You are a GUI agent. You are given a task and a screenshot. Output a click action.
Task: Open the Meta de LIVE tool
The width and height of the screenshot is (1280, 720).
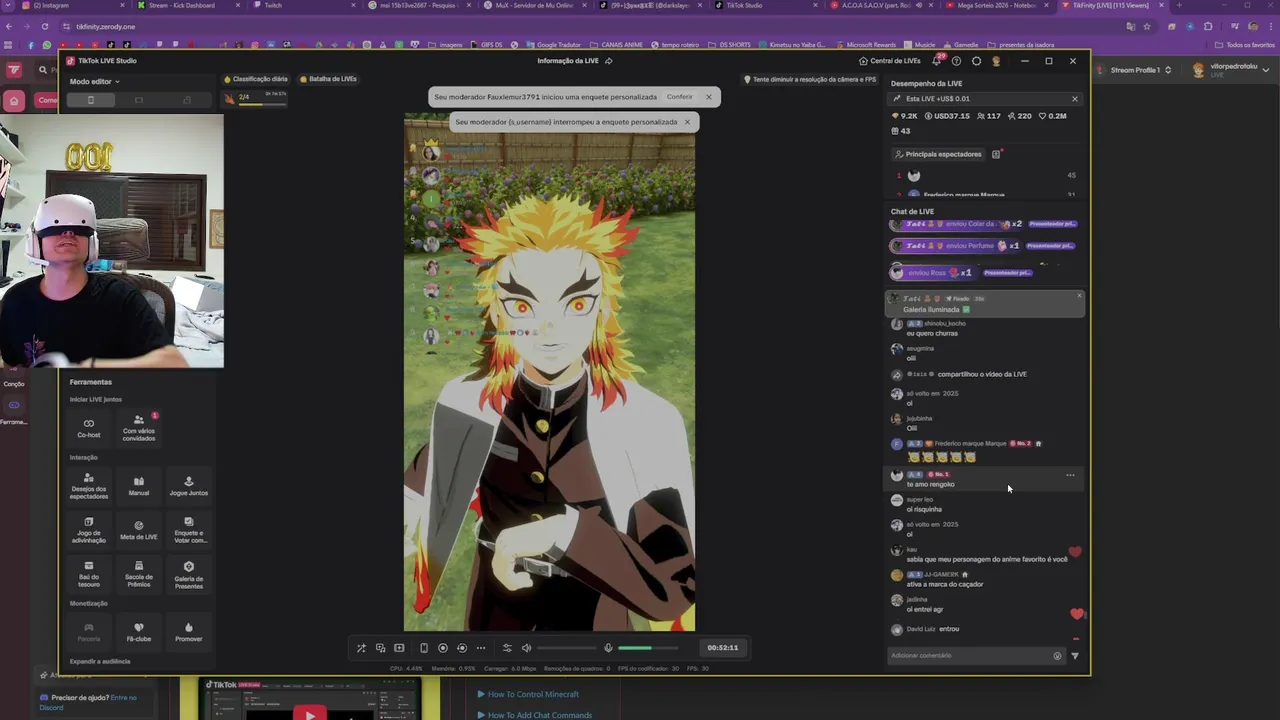click(x=139, y=530)
